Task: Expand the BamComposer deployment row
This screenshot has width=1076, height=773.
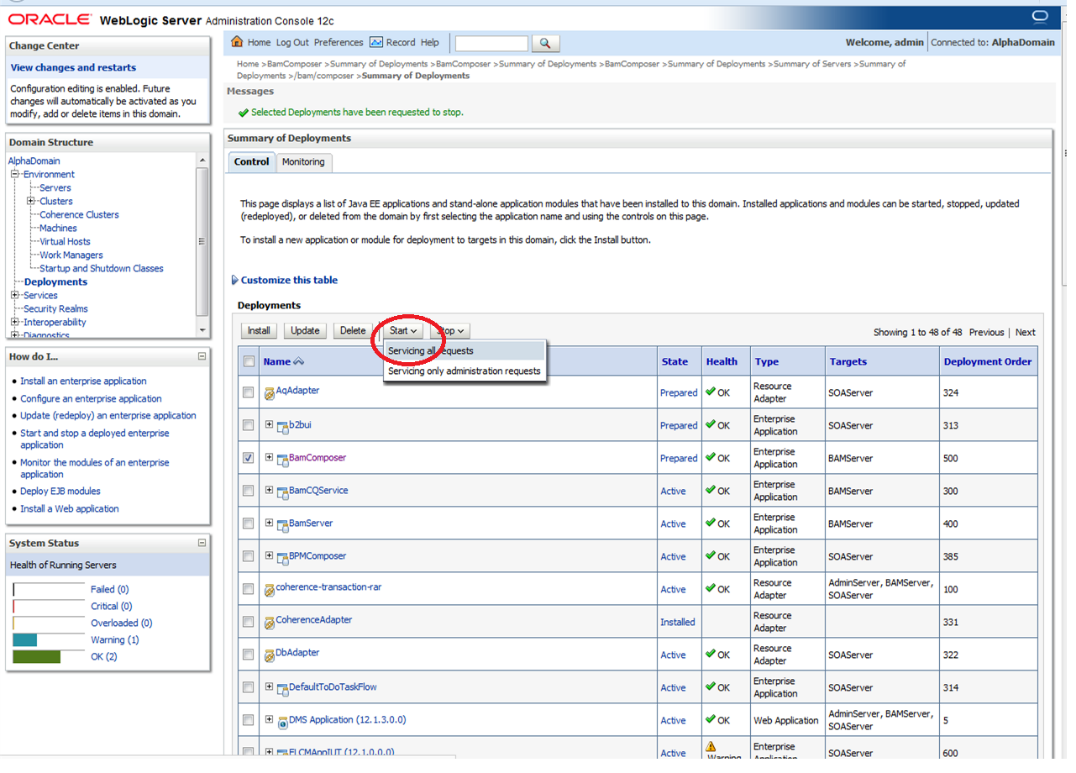Action: (x=269, y=458)
